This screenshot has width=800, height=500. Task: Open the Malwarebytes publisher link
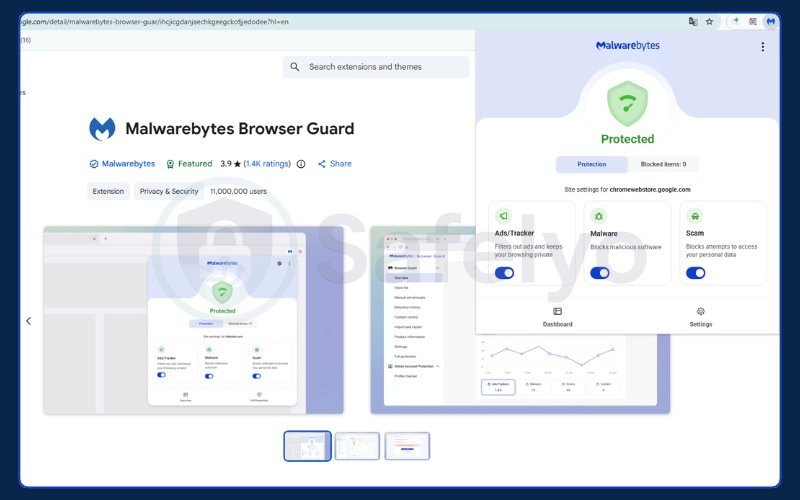[128, 164]
